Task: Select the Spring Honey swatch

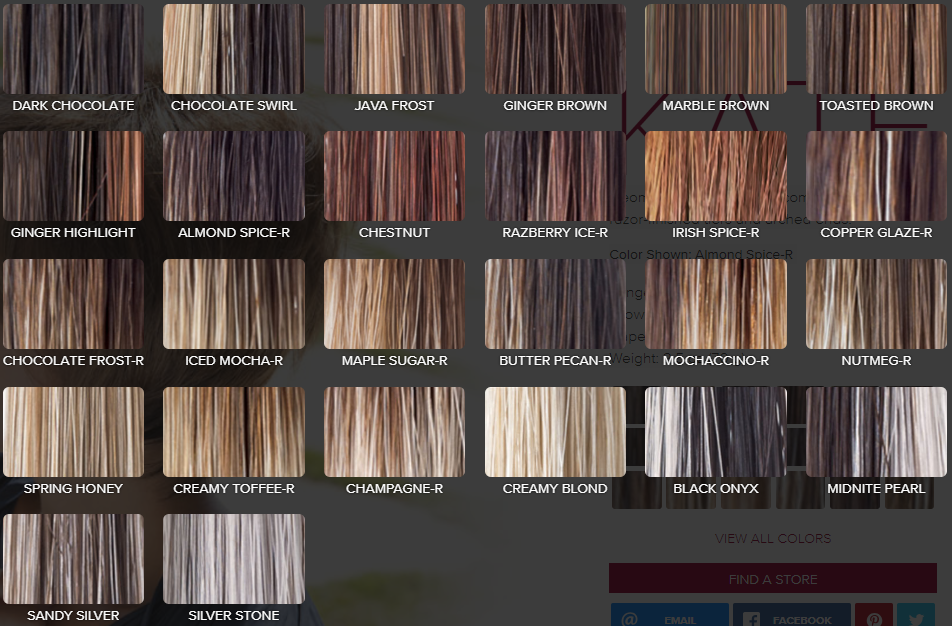Action: tap(73, 432)
